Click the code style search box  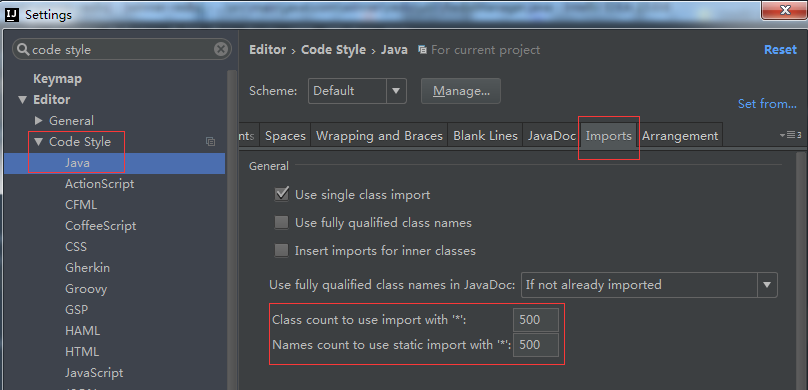(122, 49)
